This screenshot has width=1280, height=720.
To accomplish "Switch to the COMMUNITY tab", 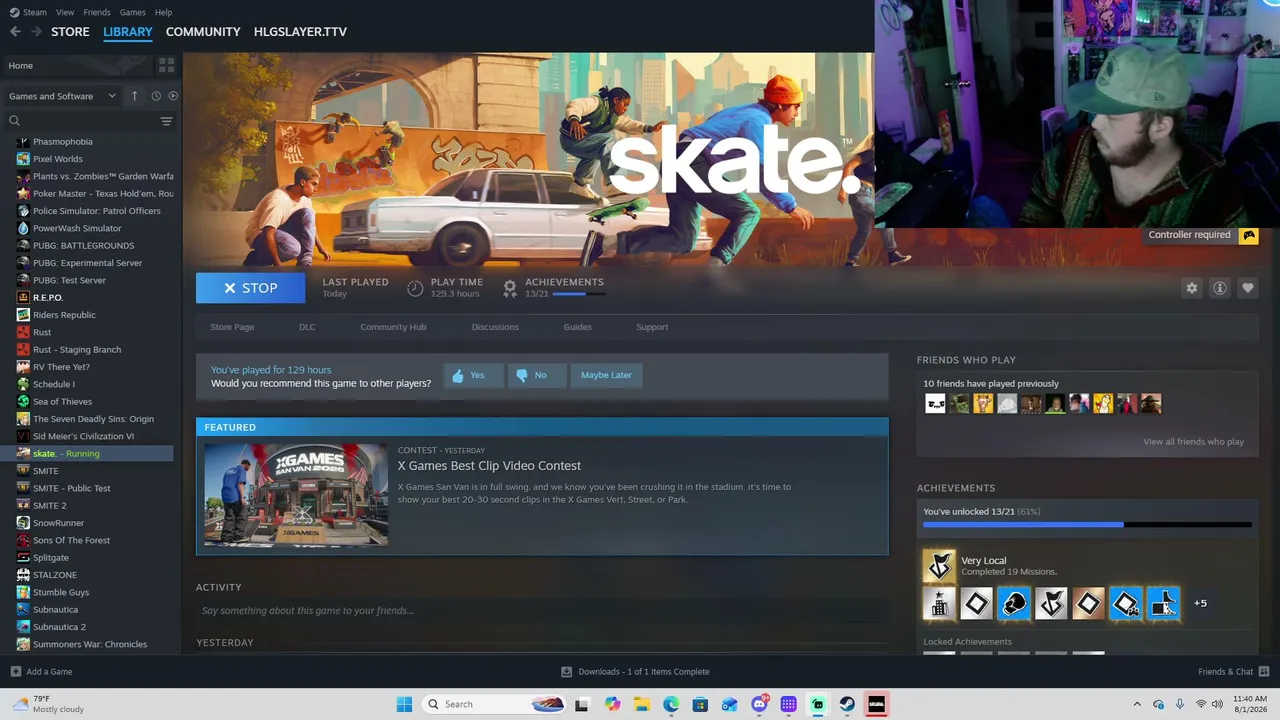I will (x=203, y=32).
